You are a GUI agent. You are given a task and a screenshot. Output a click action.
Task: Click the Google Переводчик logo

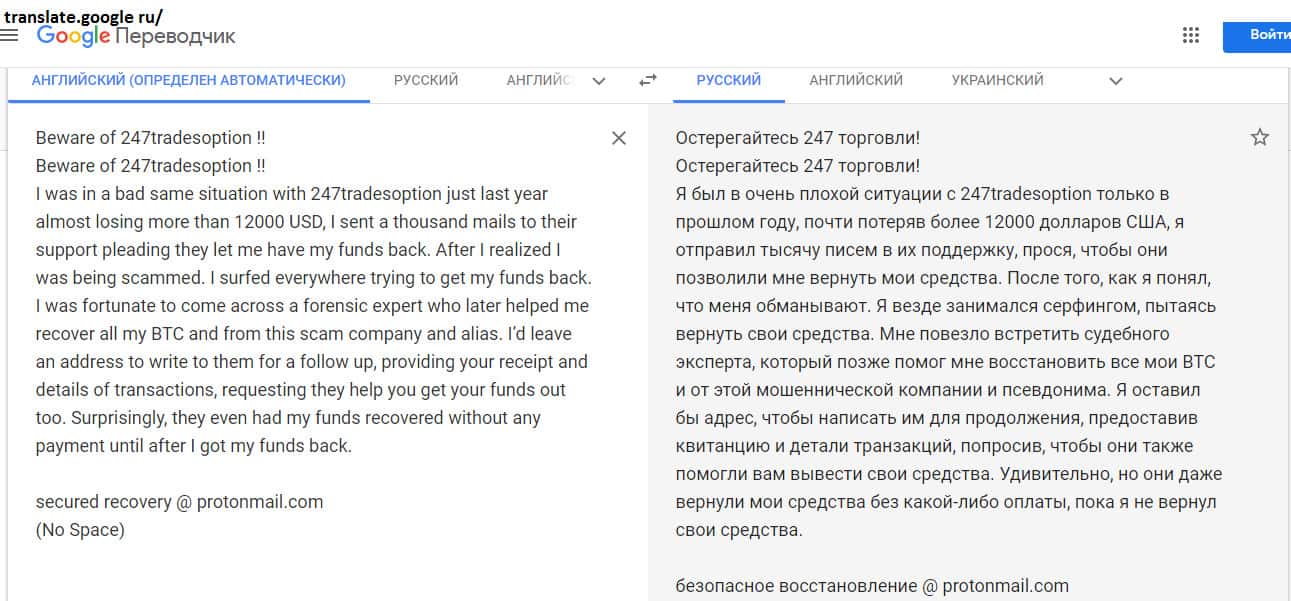(136, 36)
